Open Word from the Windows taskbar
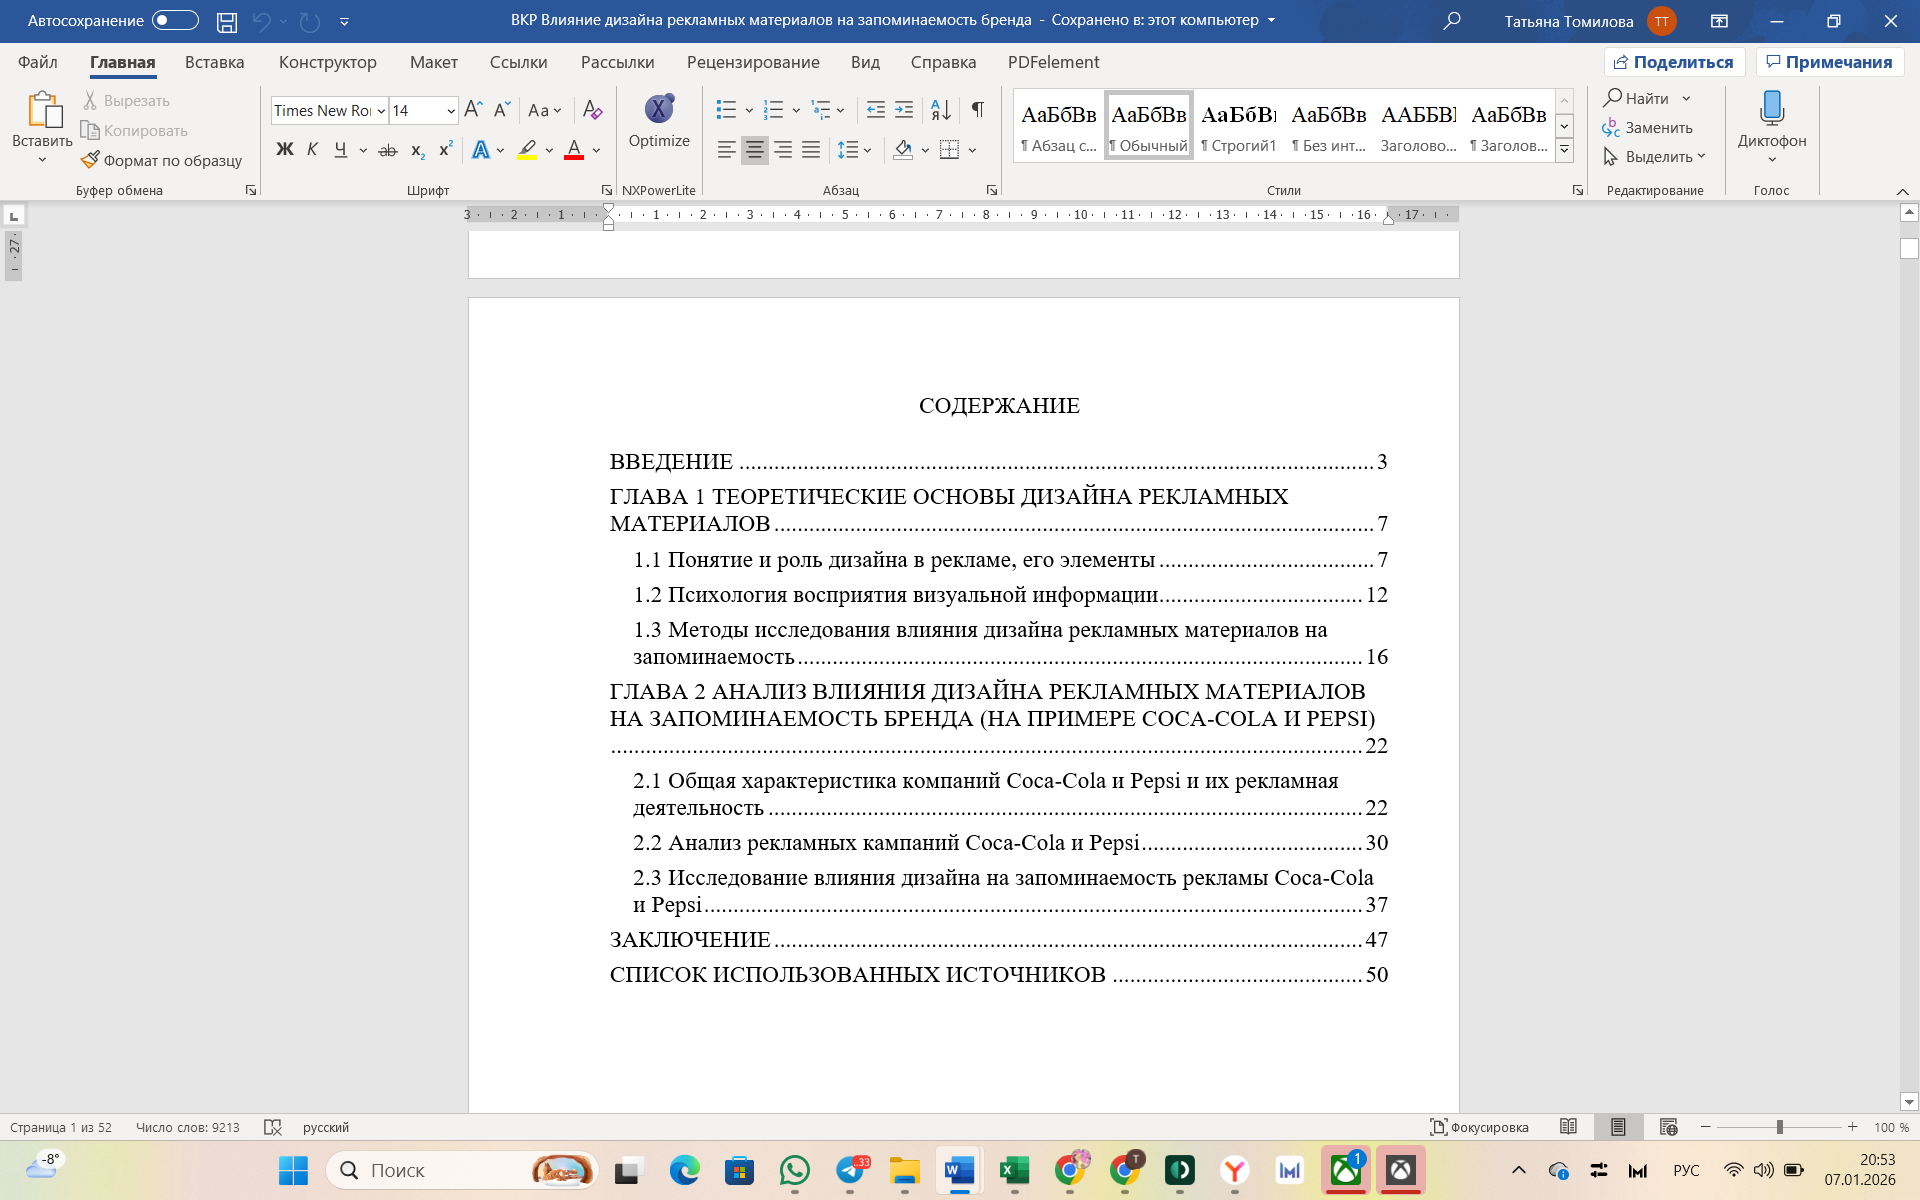This screenshot has height=1200, width=1920. tap(958, 1170)
